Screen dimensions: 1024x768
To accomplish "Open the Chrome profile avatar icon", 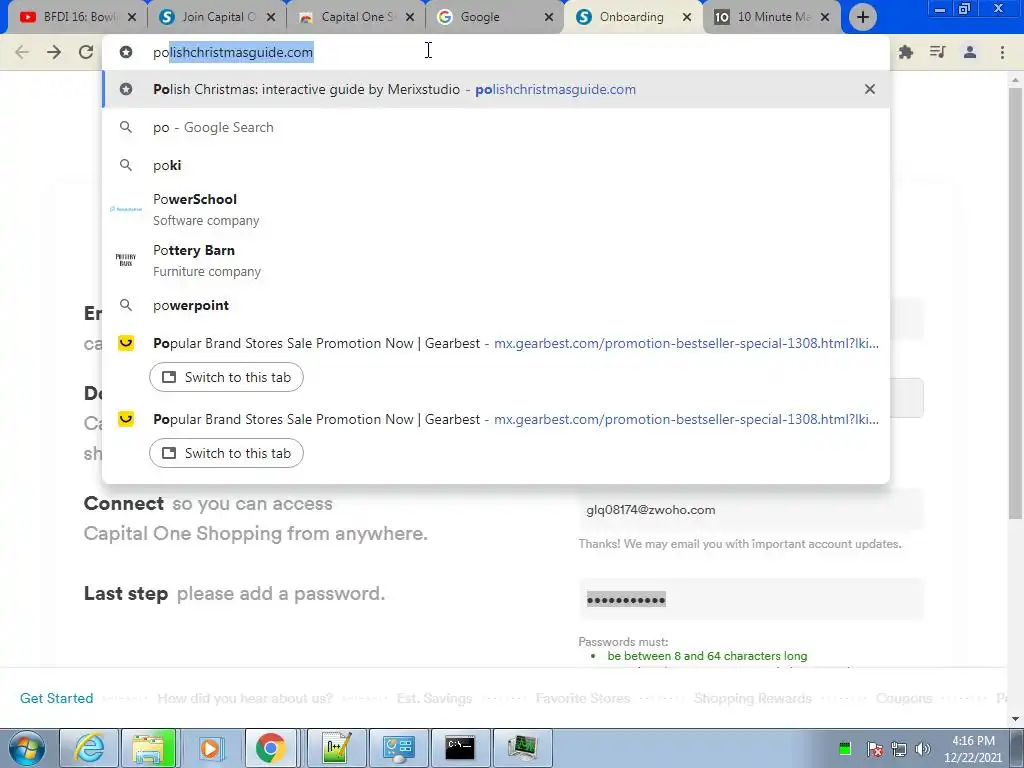I will (970, 52).
